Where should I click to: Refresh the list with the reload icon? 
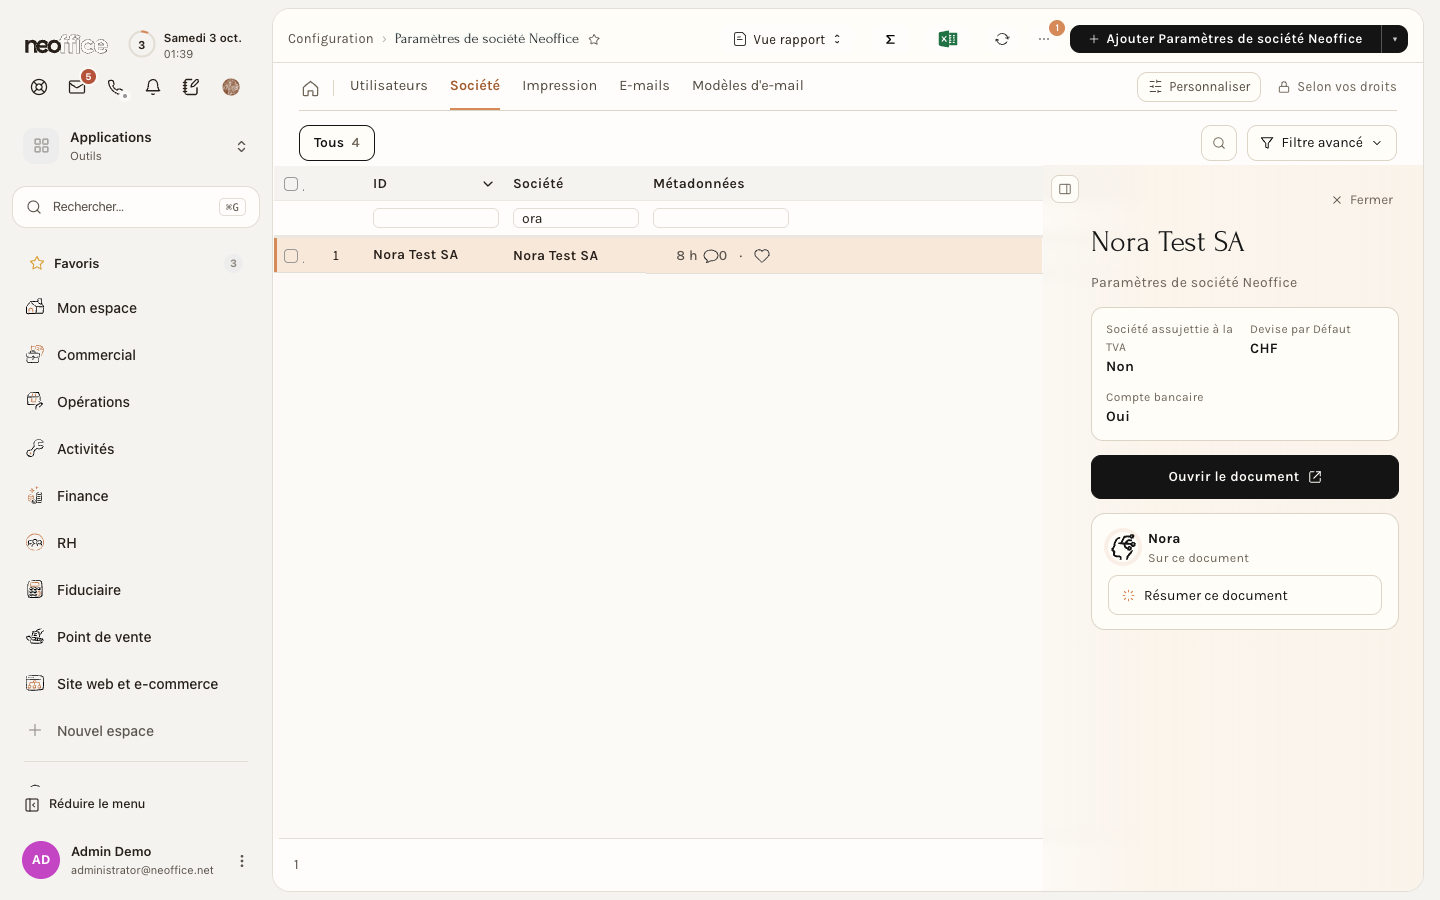1002,39
